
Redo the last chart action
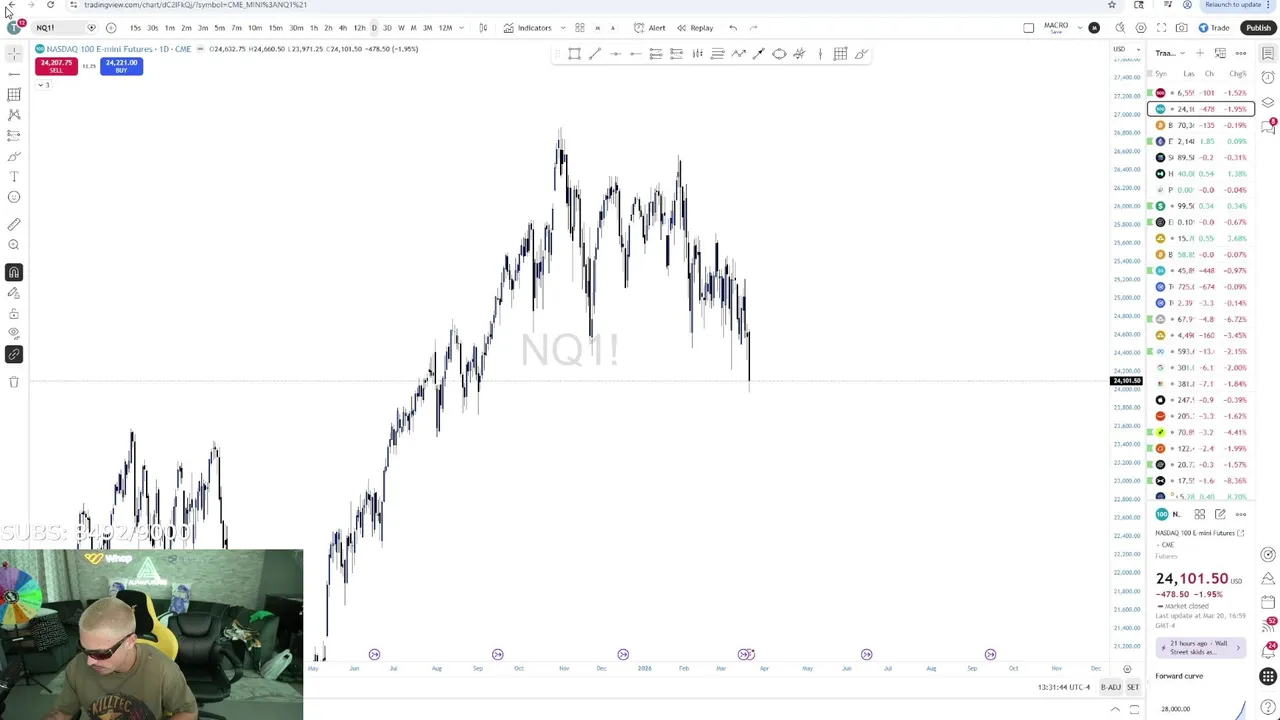pos(753,28)
